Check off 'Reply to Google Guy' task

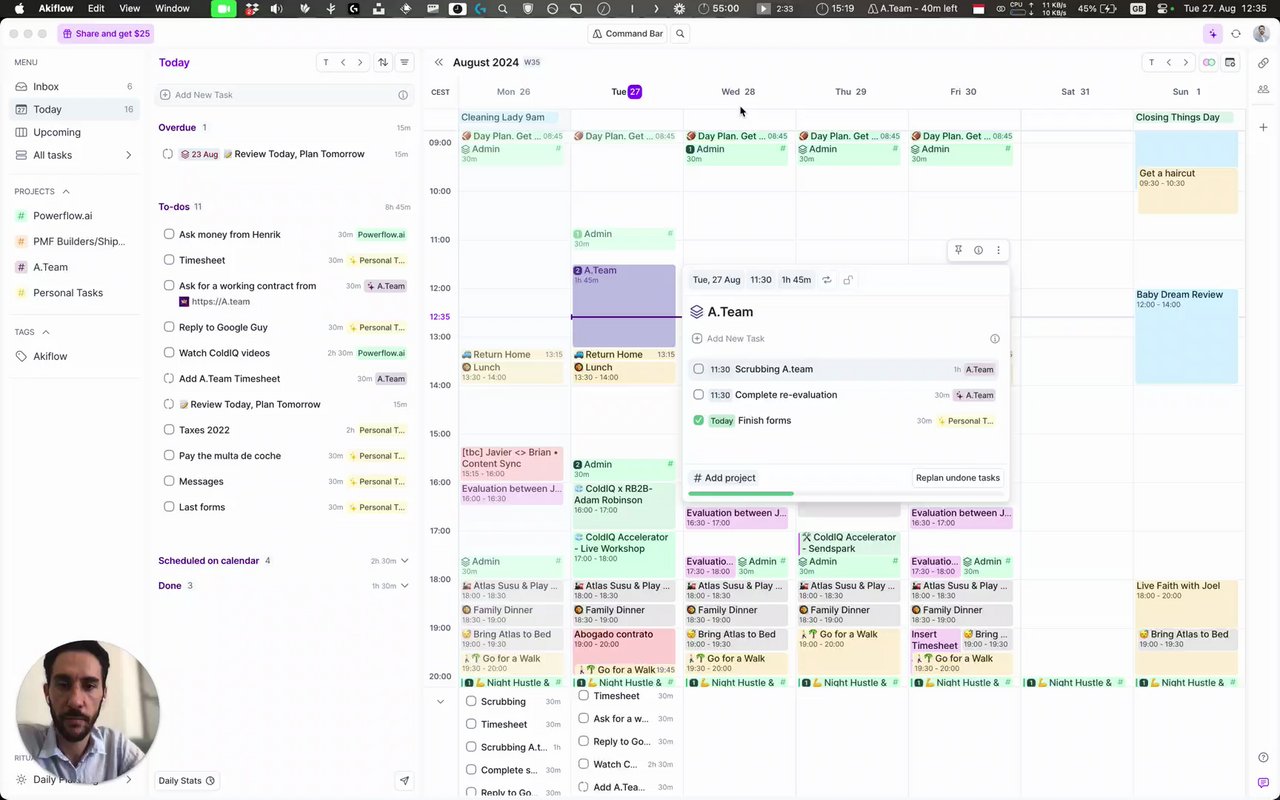coord(169,327)
